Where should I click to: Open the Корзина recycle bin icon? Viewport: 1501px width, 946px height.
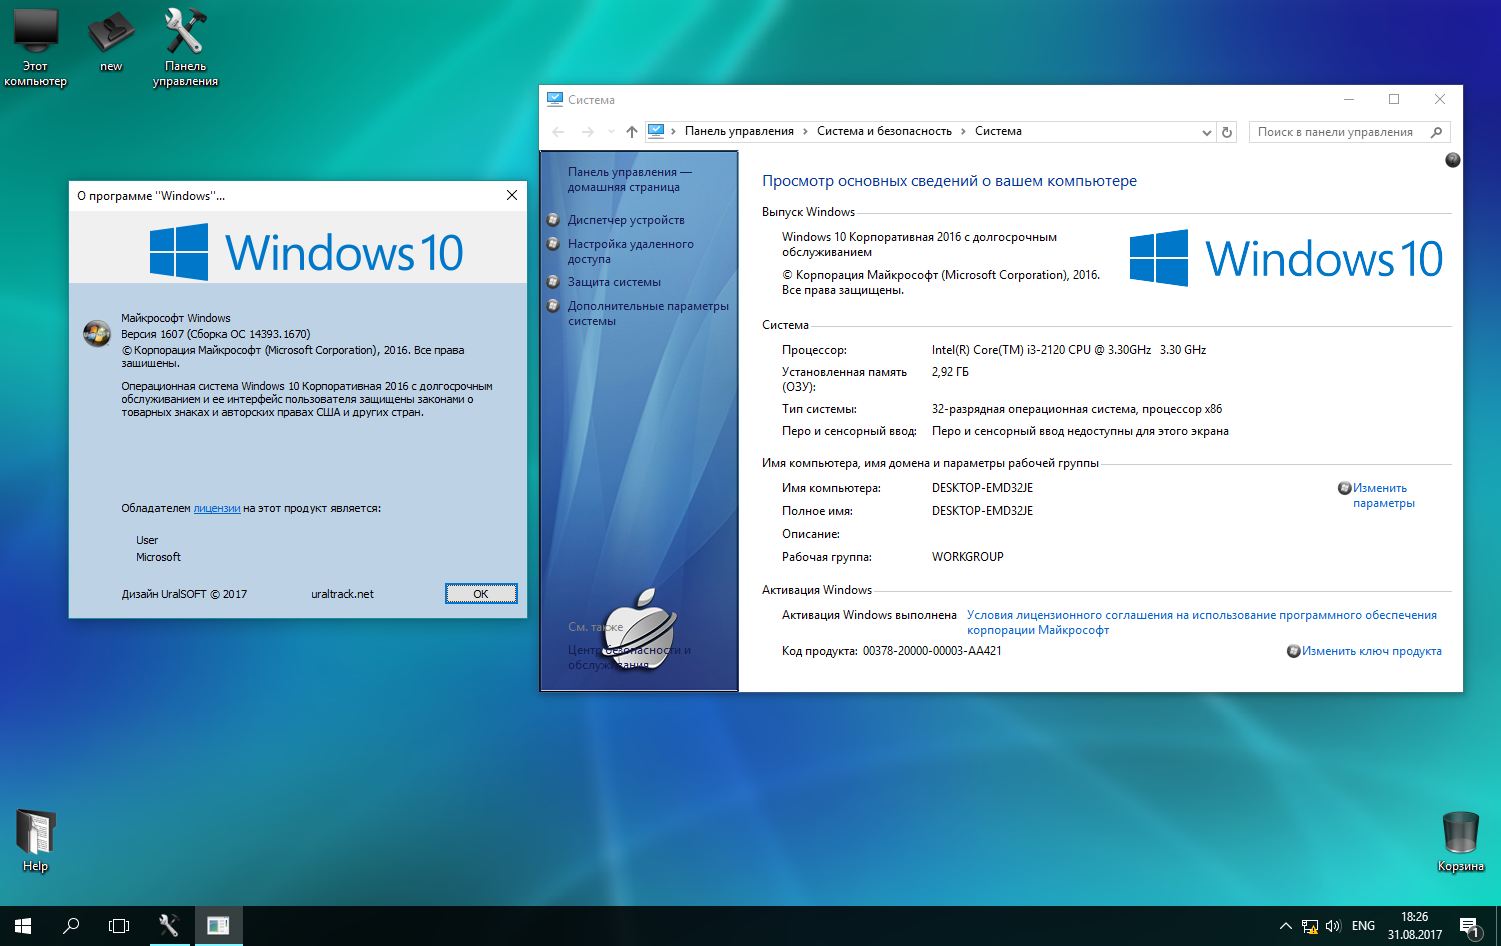tap(1460, 832)
